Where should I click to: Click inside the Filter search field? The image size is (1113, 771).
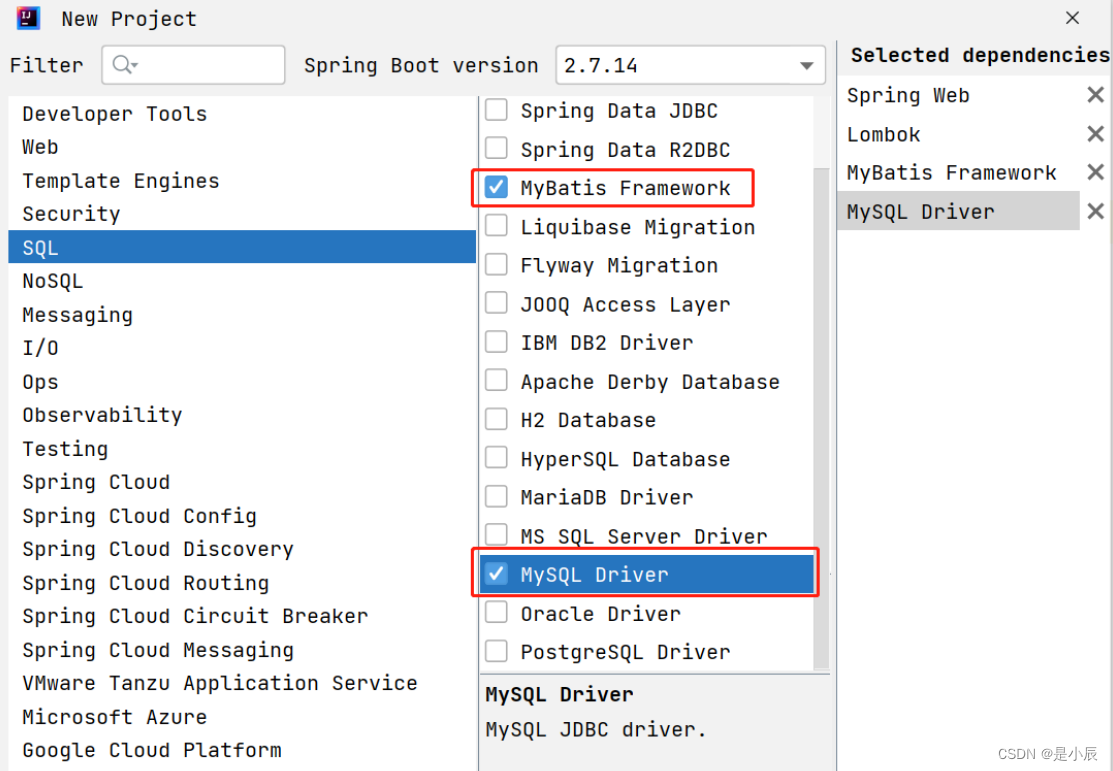(193, 65)
